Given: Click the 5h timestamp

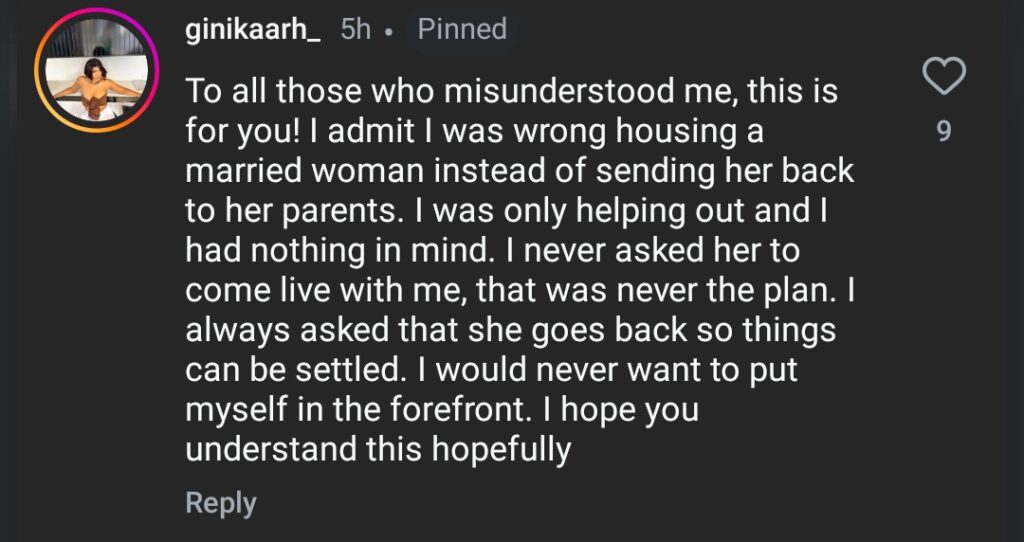Looking at the screenshot, I should coord(356,30).
